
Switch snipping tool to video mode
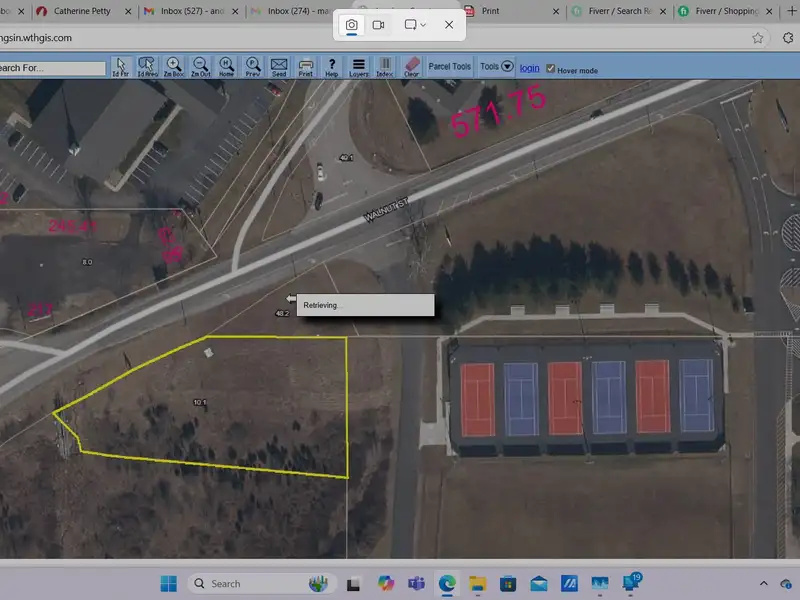coord(379,24)
